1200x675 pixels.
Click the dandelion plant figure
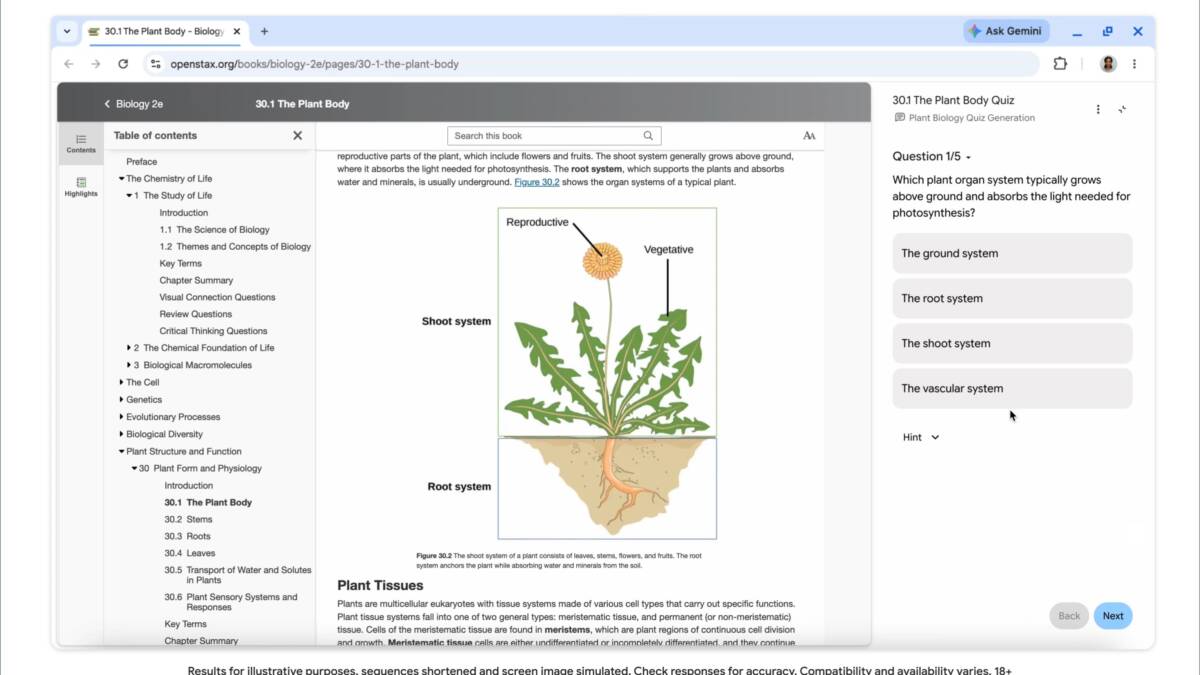[x=607, y=374]
